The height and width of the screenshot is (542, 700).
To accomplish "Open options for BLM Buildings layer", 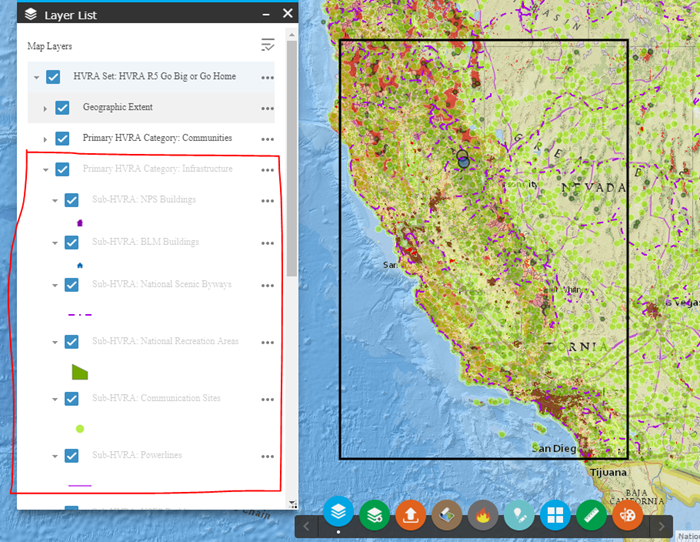I will (267, 243).
